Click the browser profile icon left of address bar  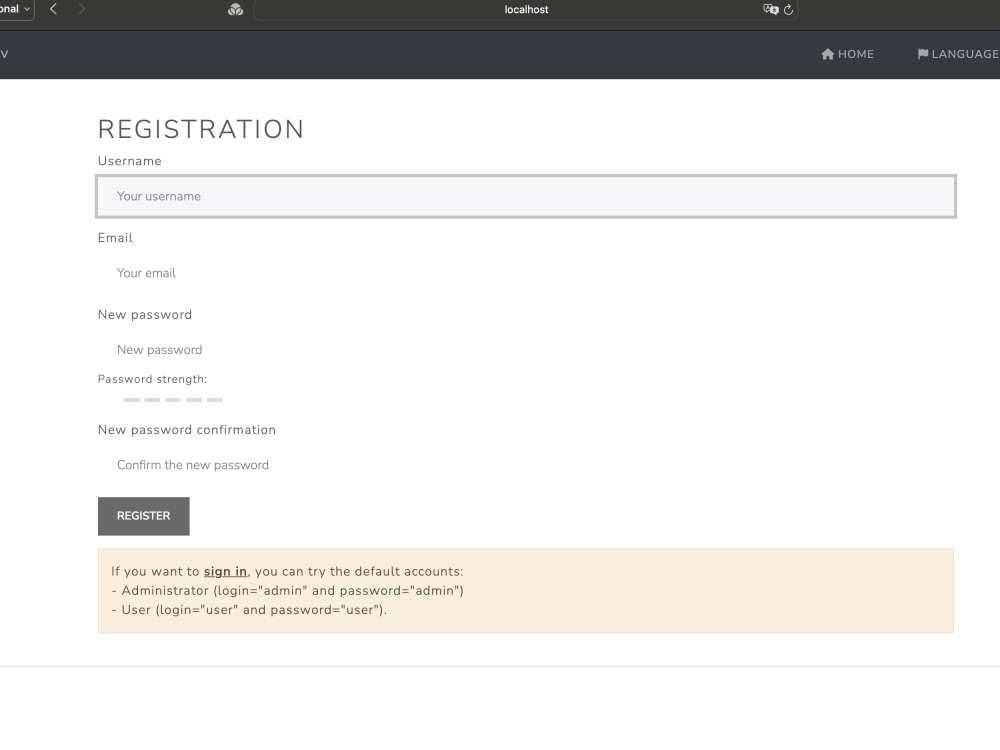(x=235, y=9)
